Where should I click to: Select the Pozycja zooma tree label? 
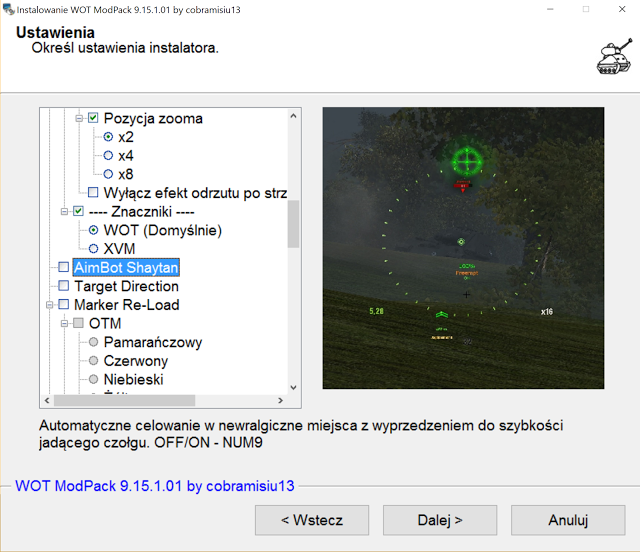point(153,118)
